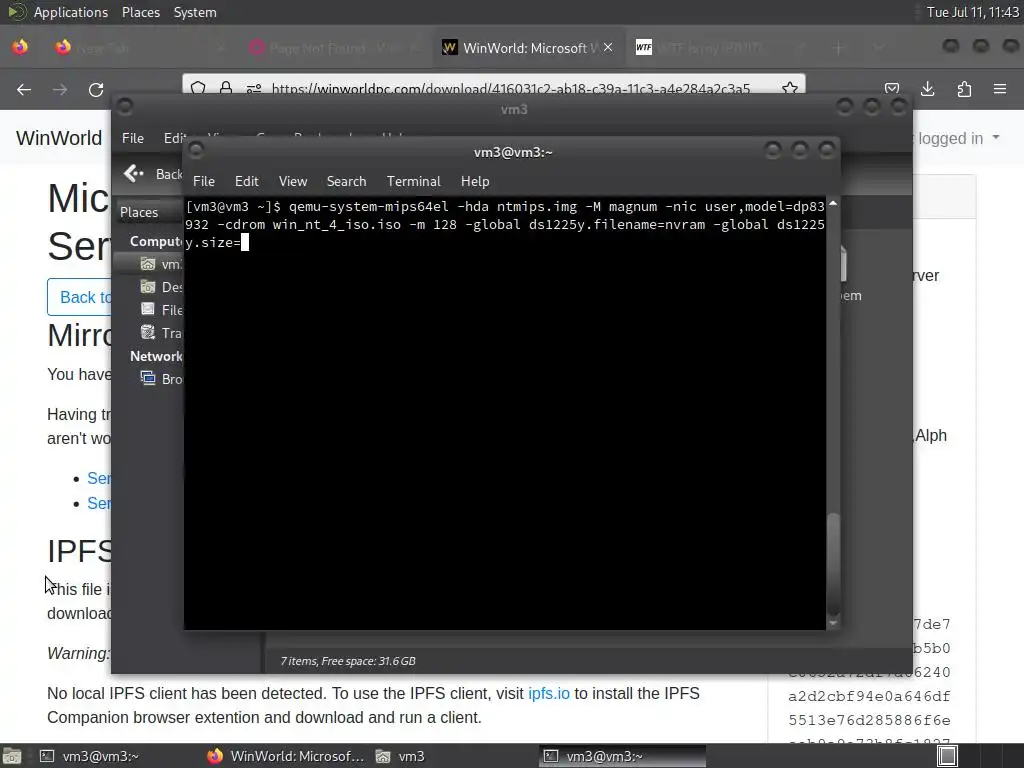
Task: Click terminal scrollbar down arrow
Action: click(833, 623)
